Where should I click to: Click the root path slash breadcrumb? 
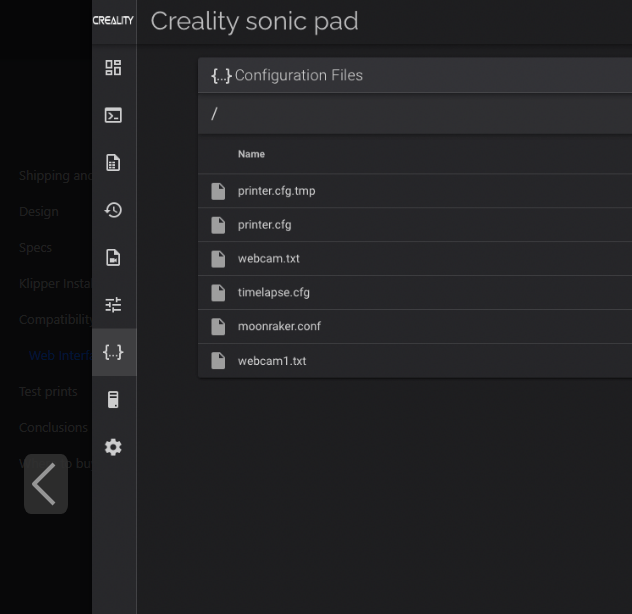pyautogui.click(x=214, y=114)
